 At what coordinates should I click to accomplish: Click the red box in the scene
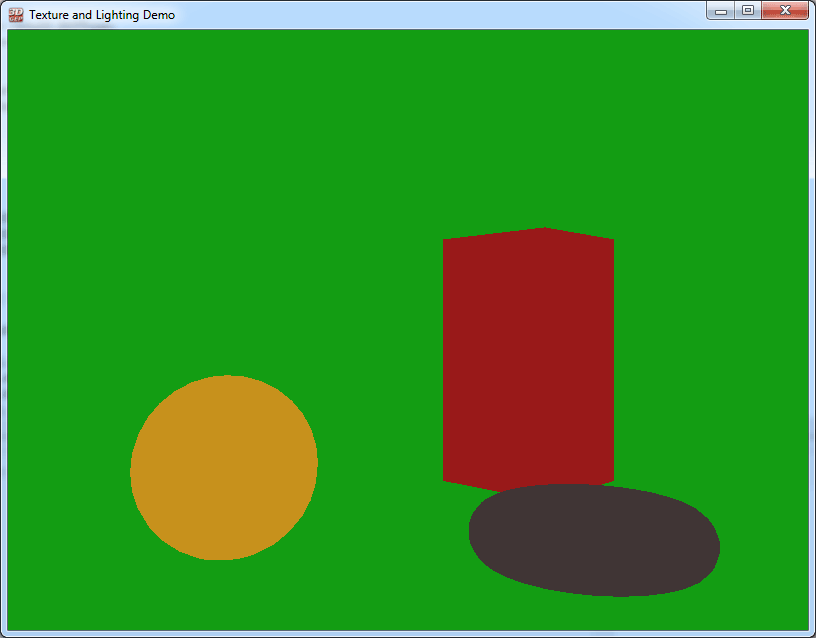click(x=528, y=359)
